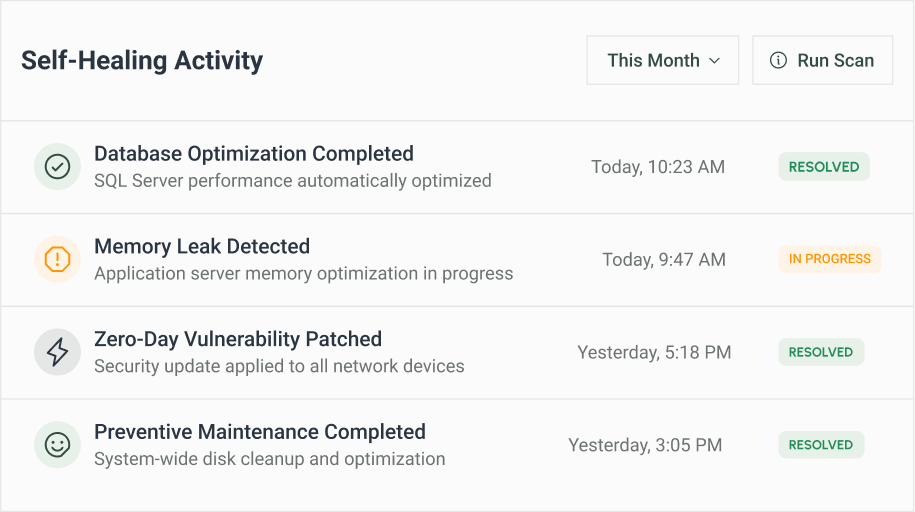The height and width of the screenshot is (512, 915).
Task: Open Database Optimization Completed entry
Action: click(x=457, y=167)
